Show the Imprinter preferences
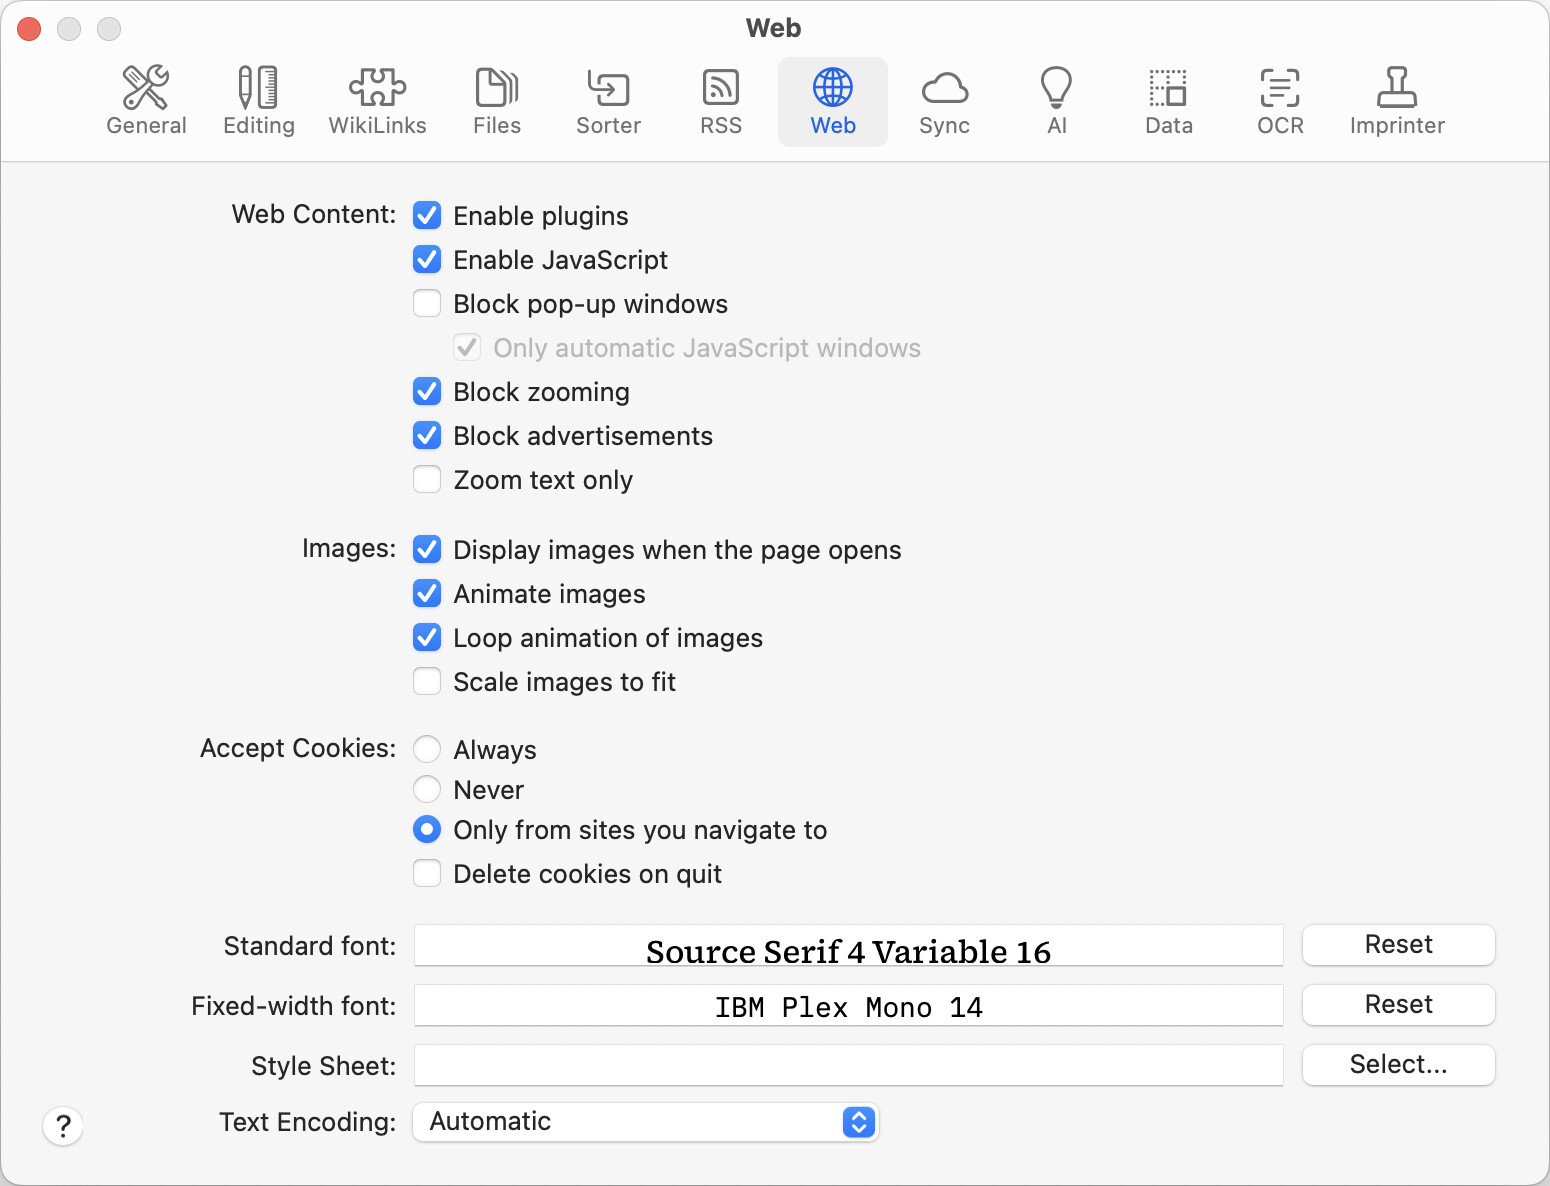 pos(1397,101)
